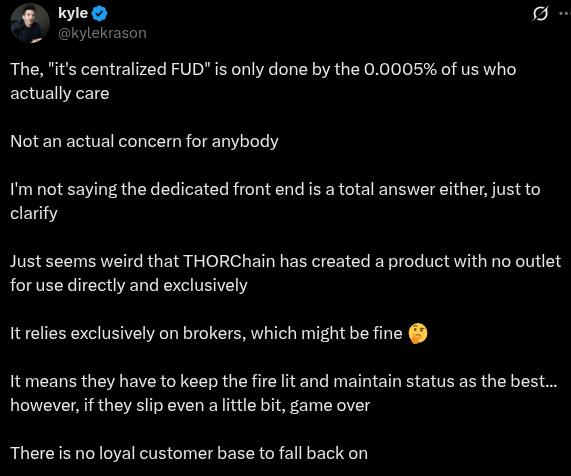Visit the @kylekrason handle link
This screenshot has height=476, width=571.
pos(102,33)
